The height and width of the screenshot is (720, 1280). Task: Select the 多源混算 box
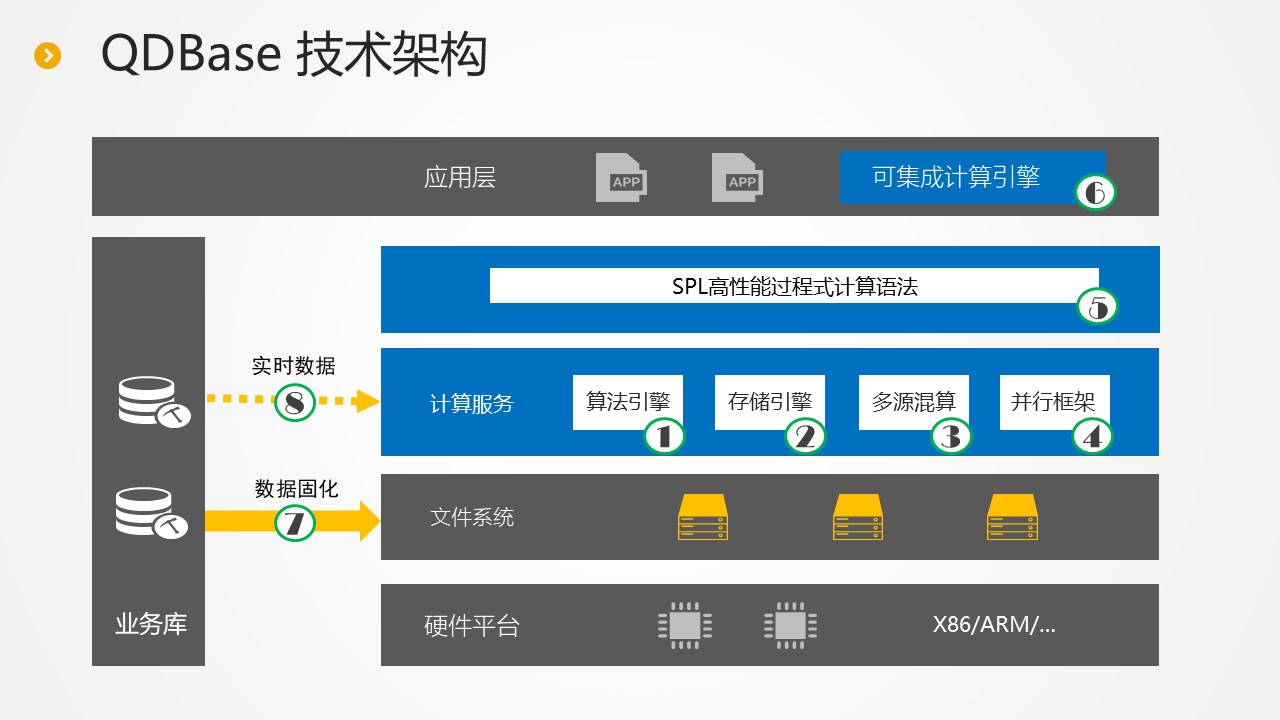point(914,402)
